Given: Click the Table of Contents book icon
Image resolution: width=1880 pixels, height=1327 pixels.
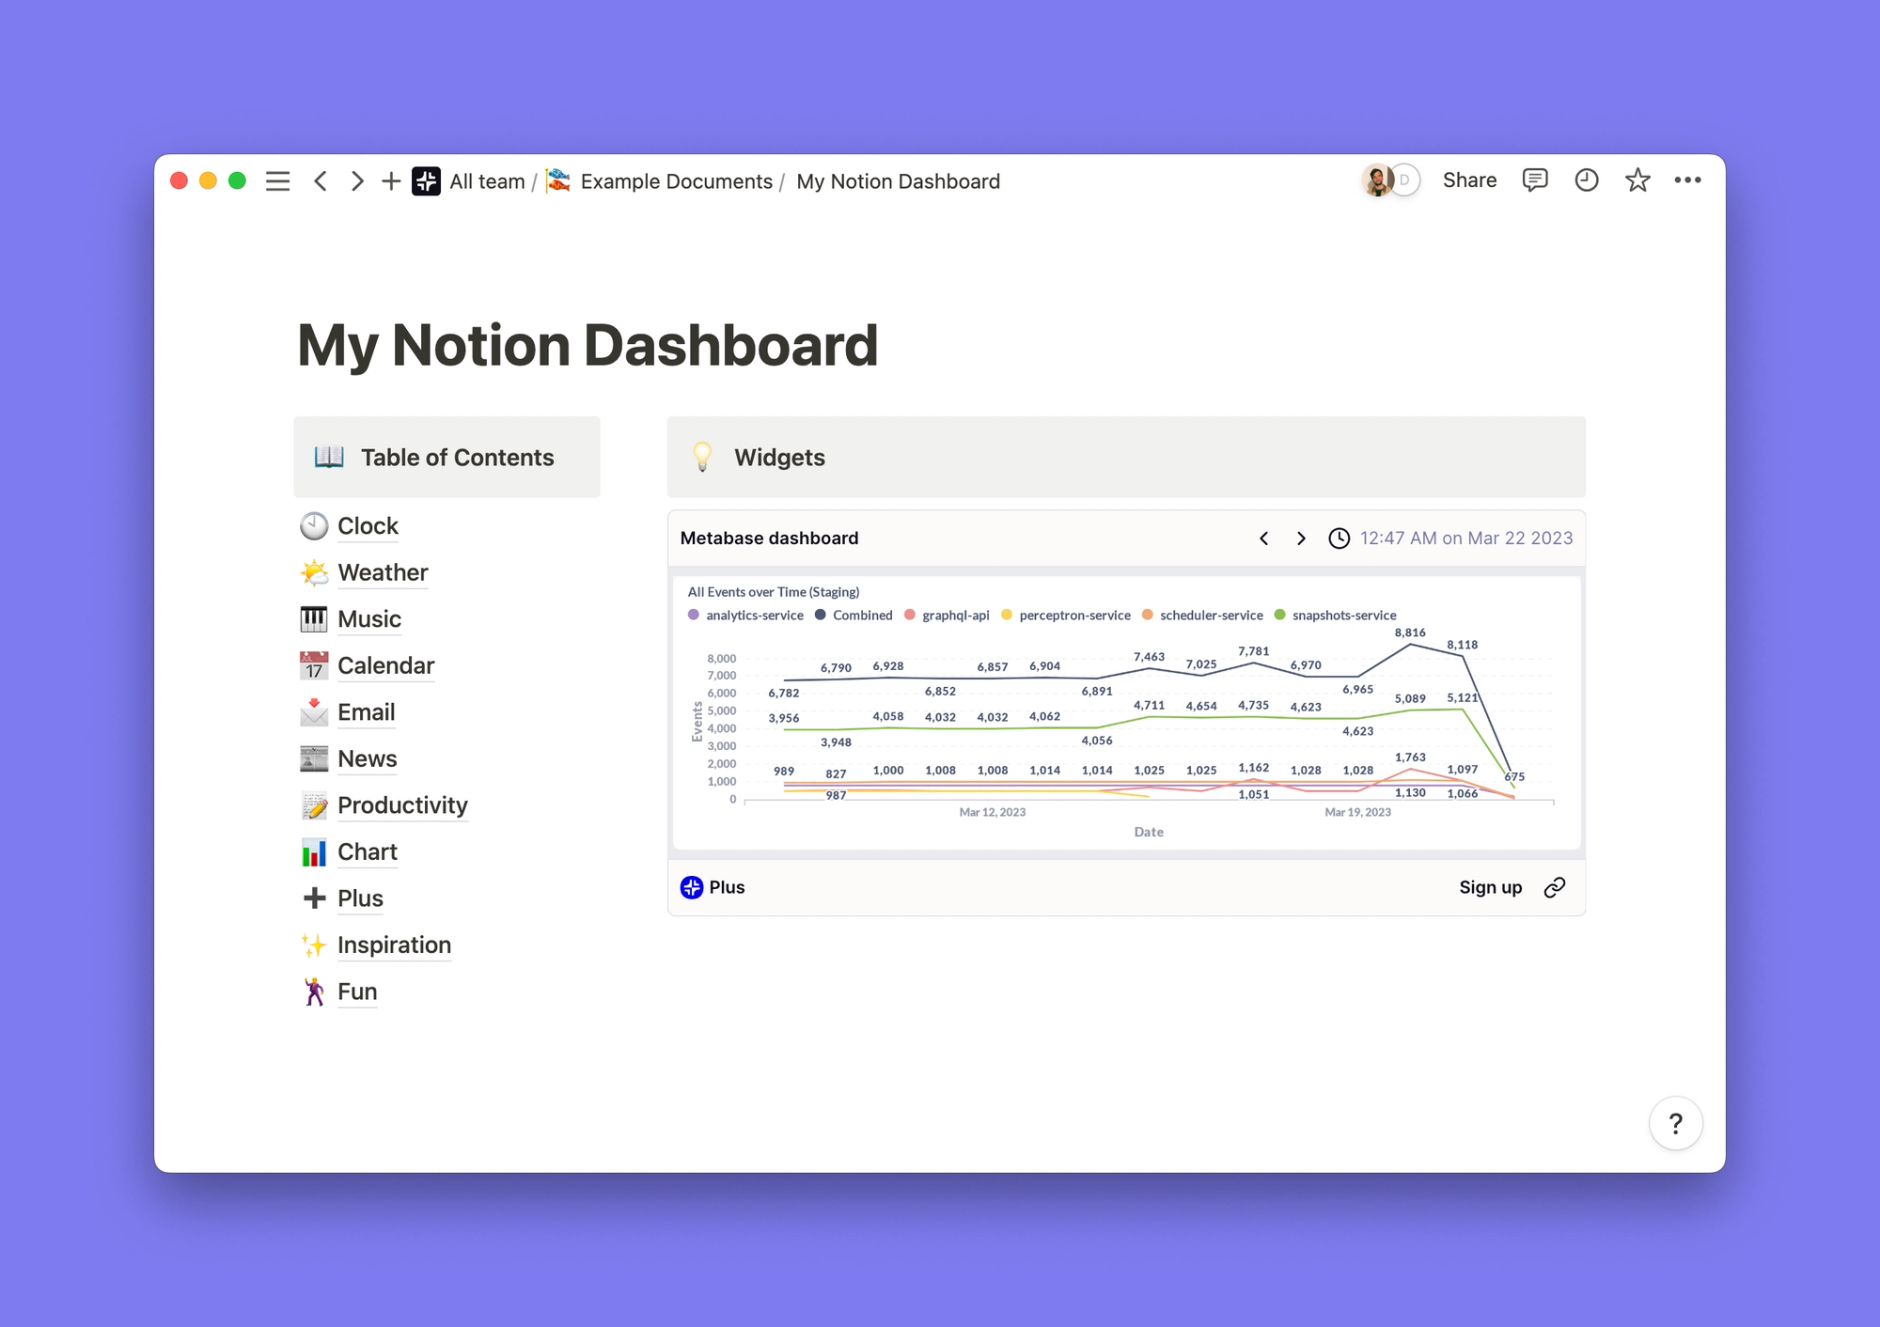Looking at the screenshot, I should [x=329, y=457].
